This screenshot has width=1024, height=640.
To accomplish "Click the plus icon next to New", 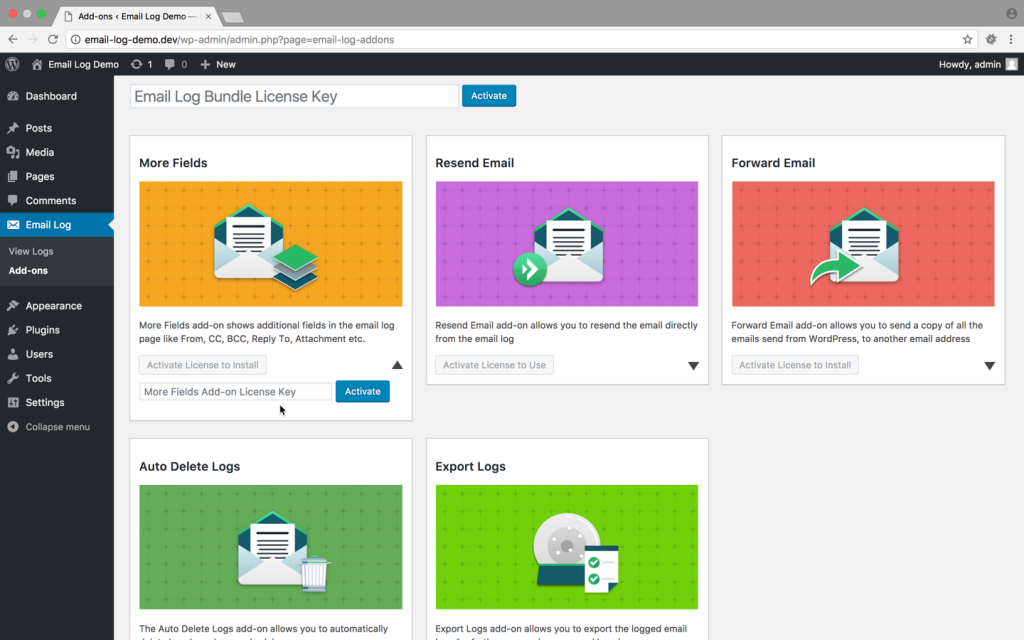I will (205, 64).
